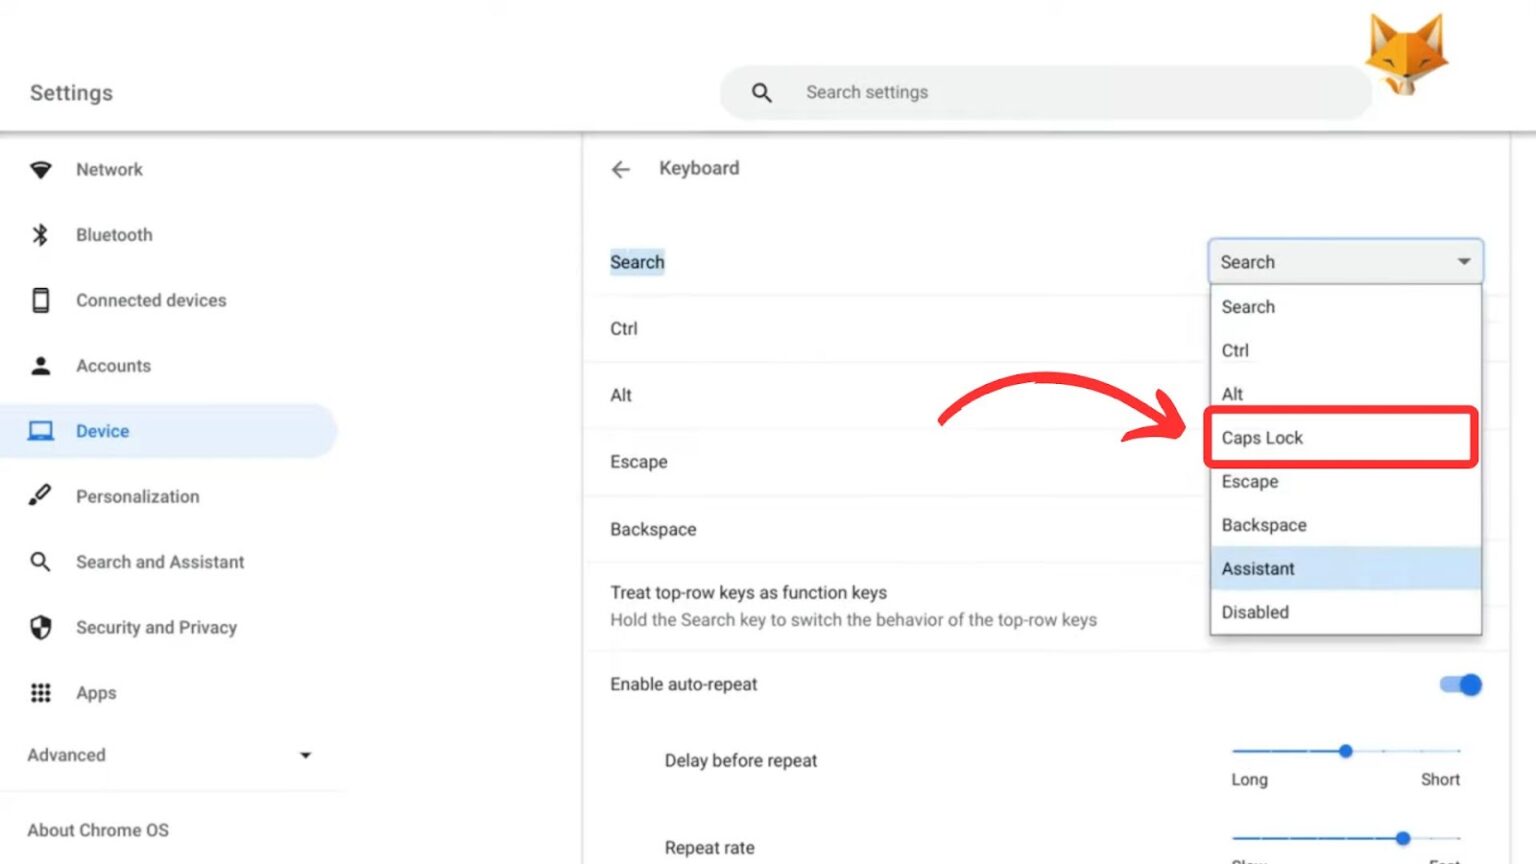Click the back arrow next to Keyboard
1536x864 pixels.
point(621,169)
